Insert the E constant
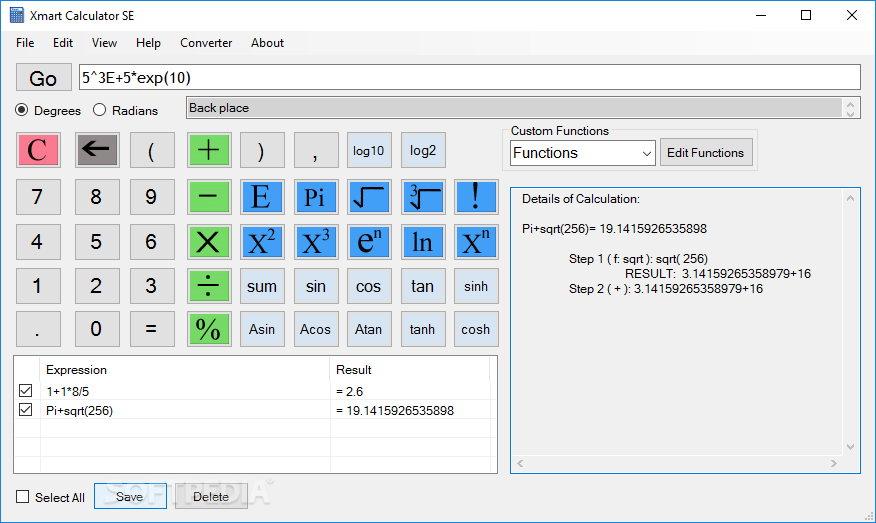The width and height of the screenshot is (876, 523). 262,197
